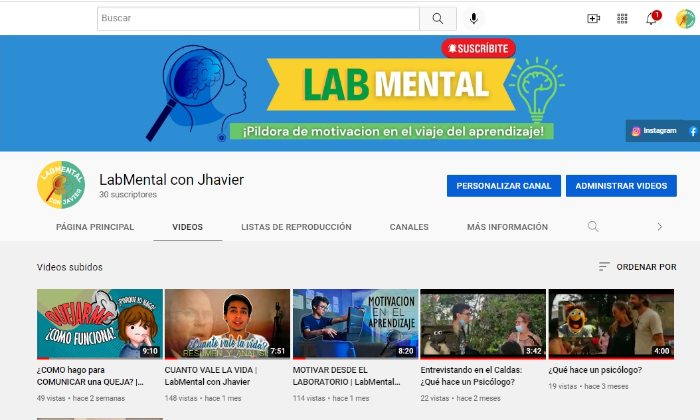The height and width of the screenshot is (420, 700).
Task: Open the create video camera icon
Action: (x=593, y=18)
